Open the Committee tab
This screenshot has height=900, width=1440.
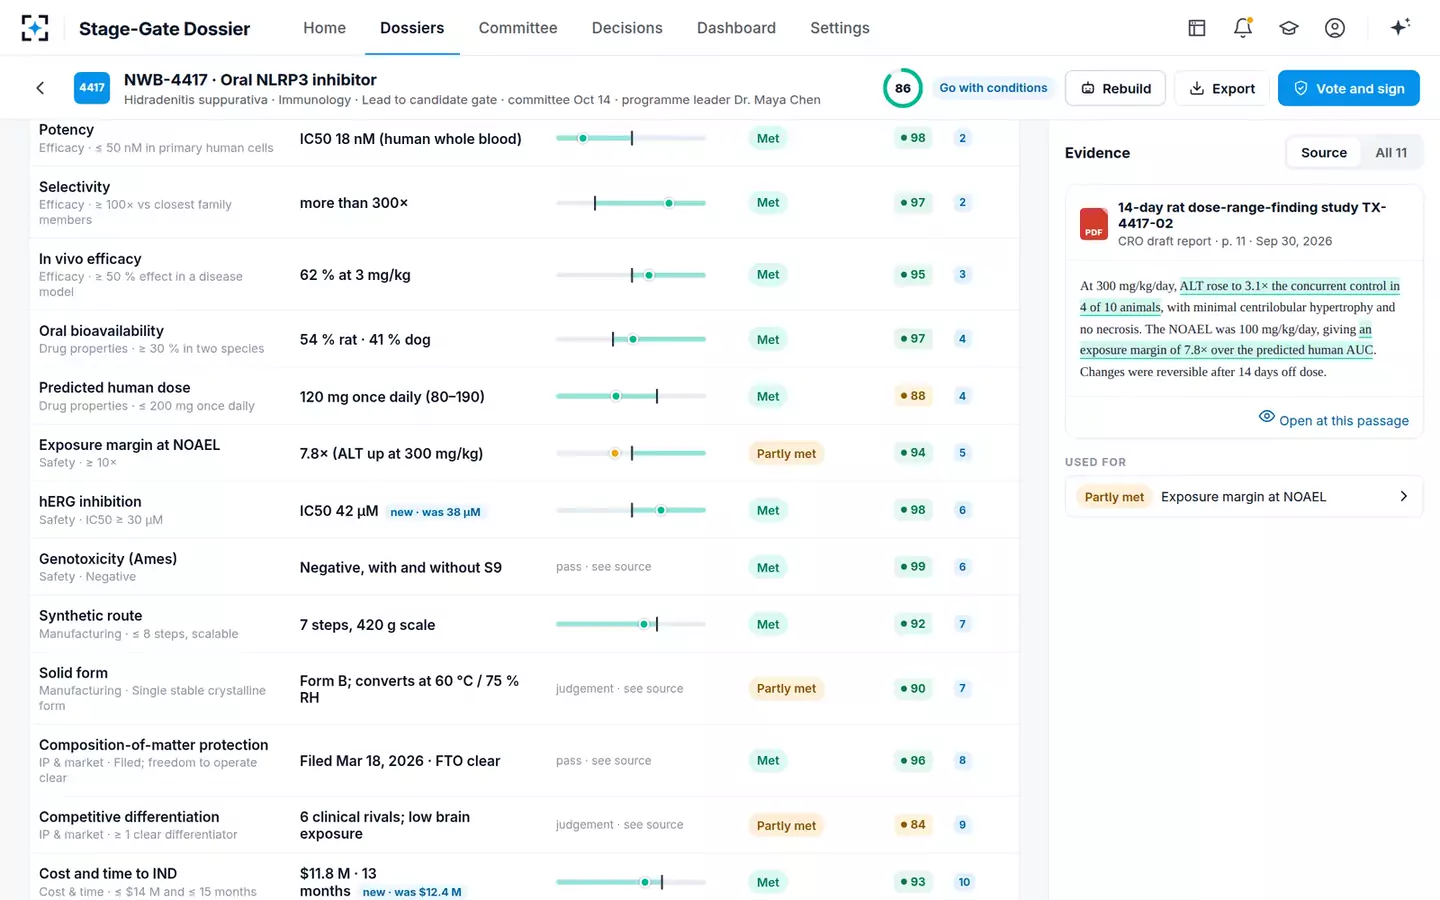[518, 28]
